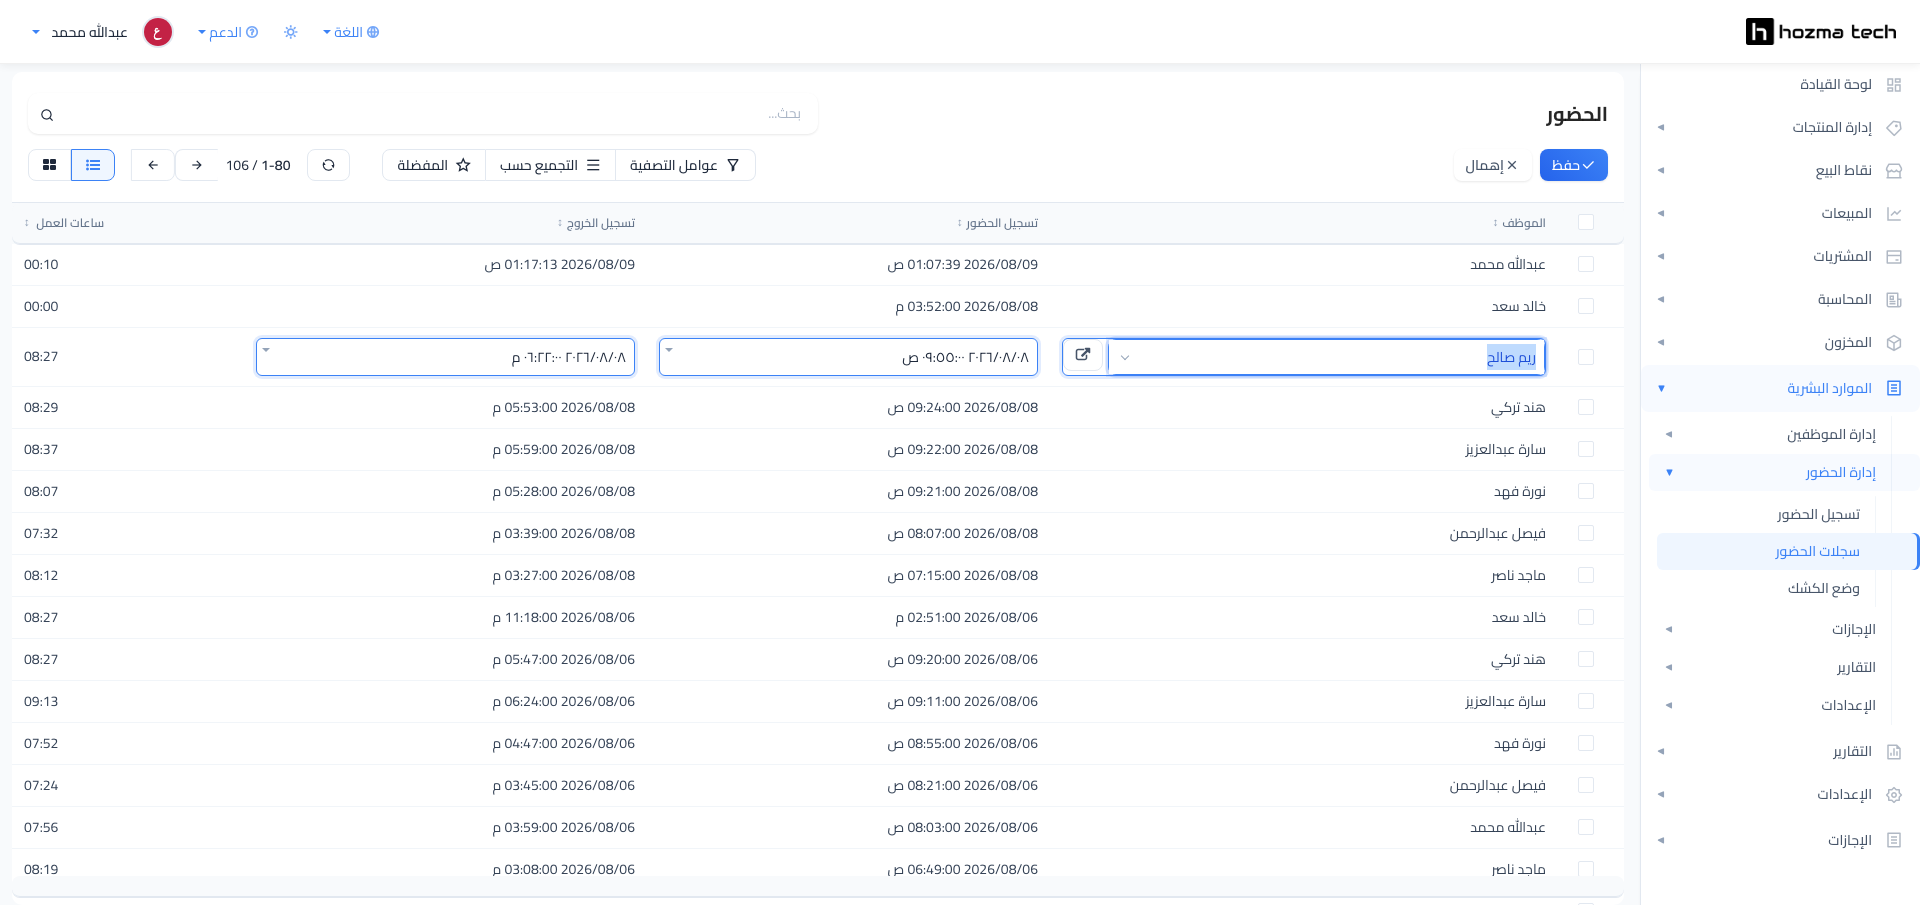This screenshot has width=1920, height=905.
Task: Check row هند تركي 2026/08/08
Action: pyautogui.click(x=1586, y=408)
